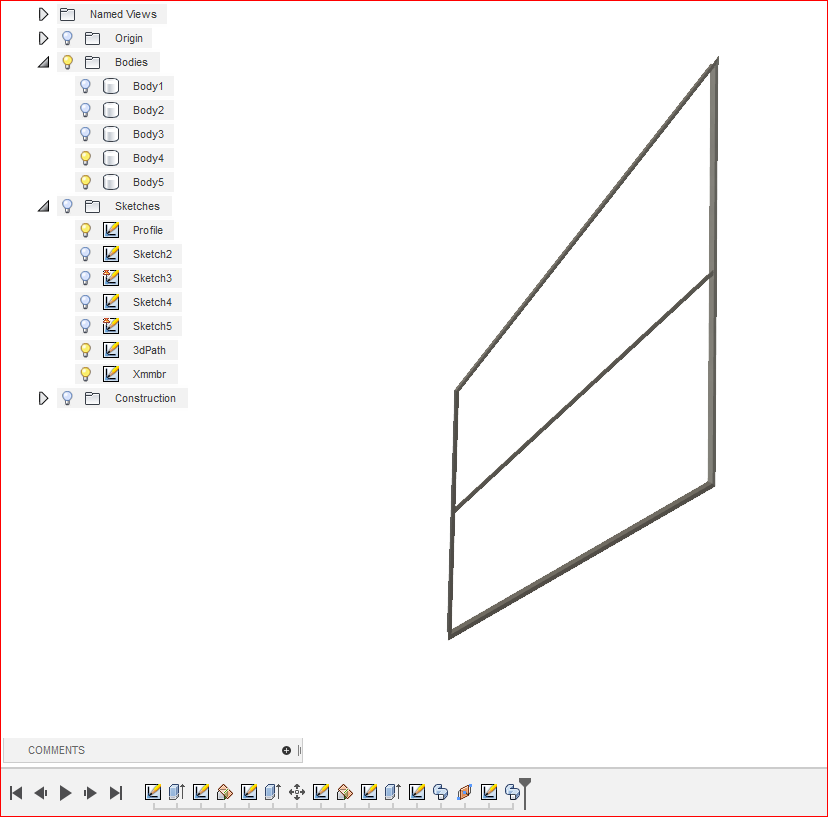Expand the Construction folder
Screen dimensions: 828x817
click(x=43, y=398)
